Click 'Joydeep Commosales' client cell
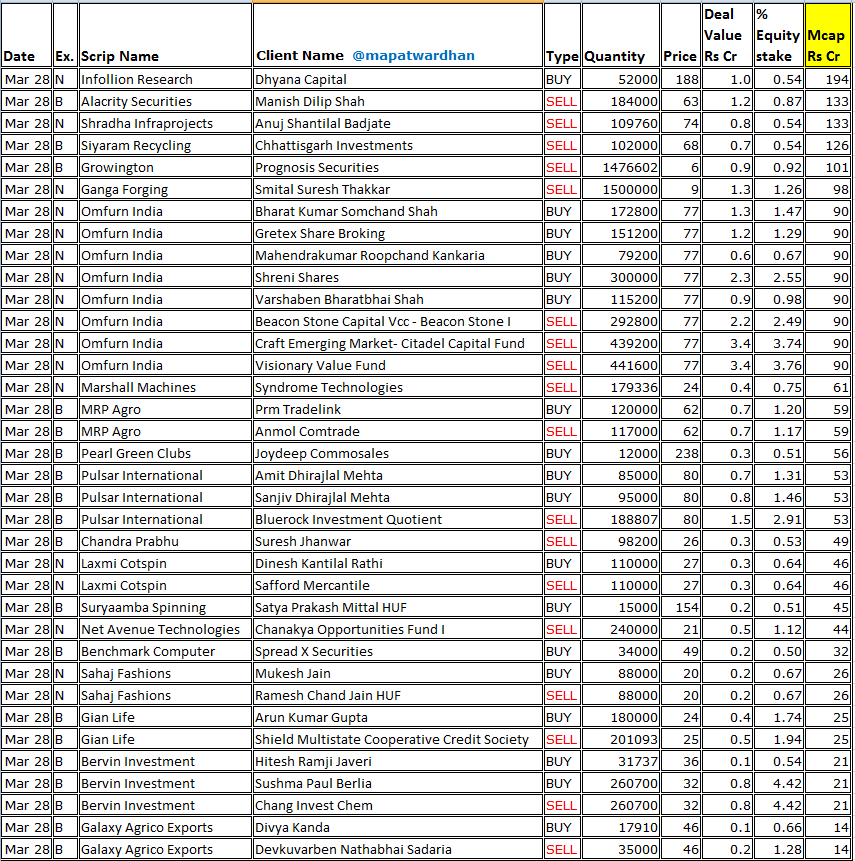Image resolution: width=855 pixels, height=861 pixels. [398, 453]
